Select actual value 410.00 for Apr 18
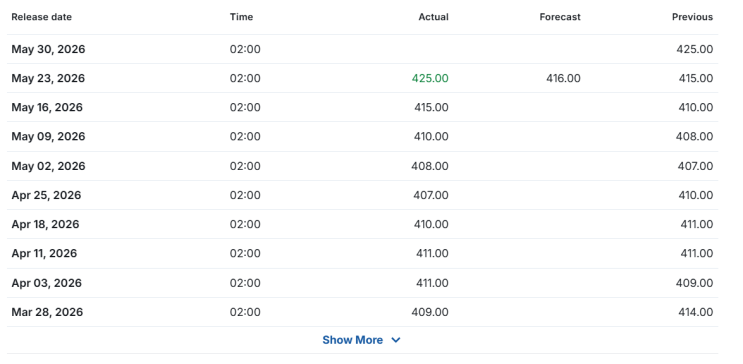The width and height of the screenshot is (743, 364). (x=431, y=224)
